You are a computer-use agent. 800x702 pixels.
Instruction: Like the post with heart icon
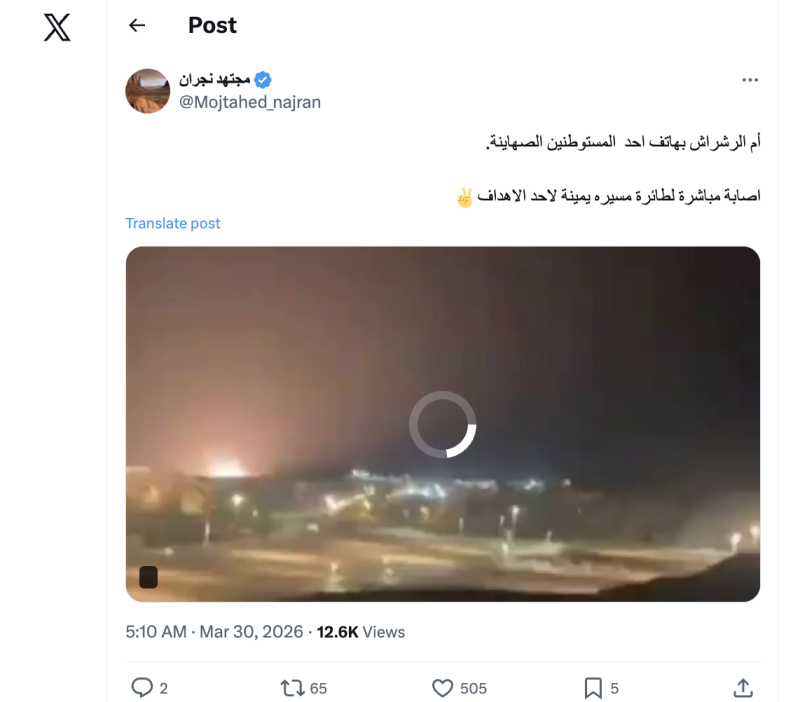[442, 688]
